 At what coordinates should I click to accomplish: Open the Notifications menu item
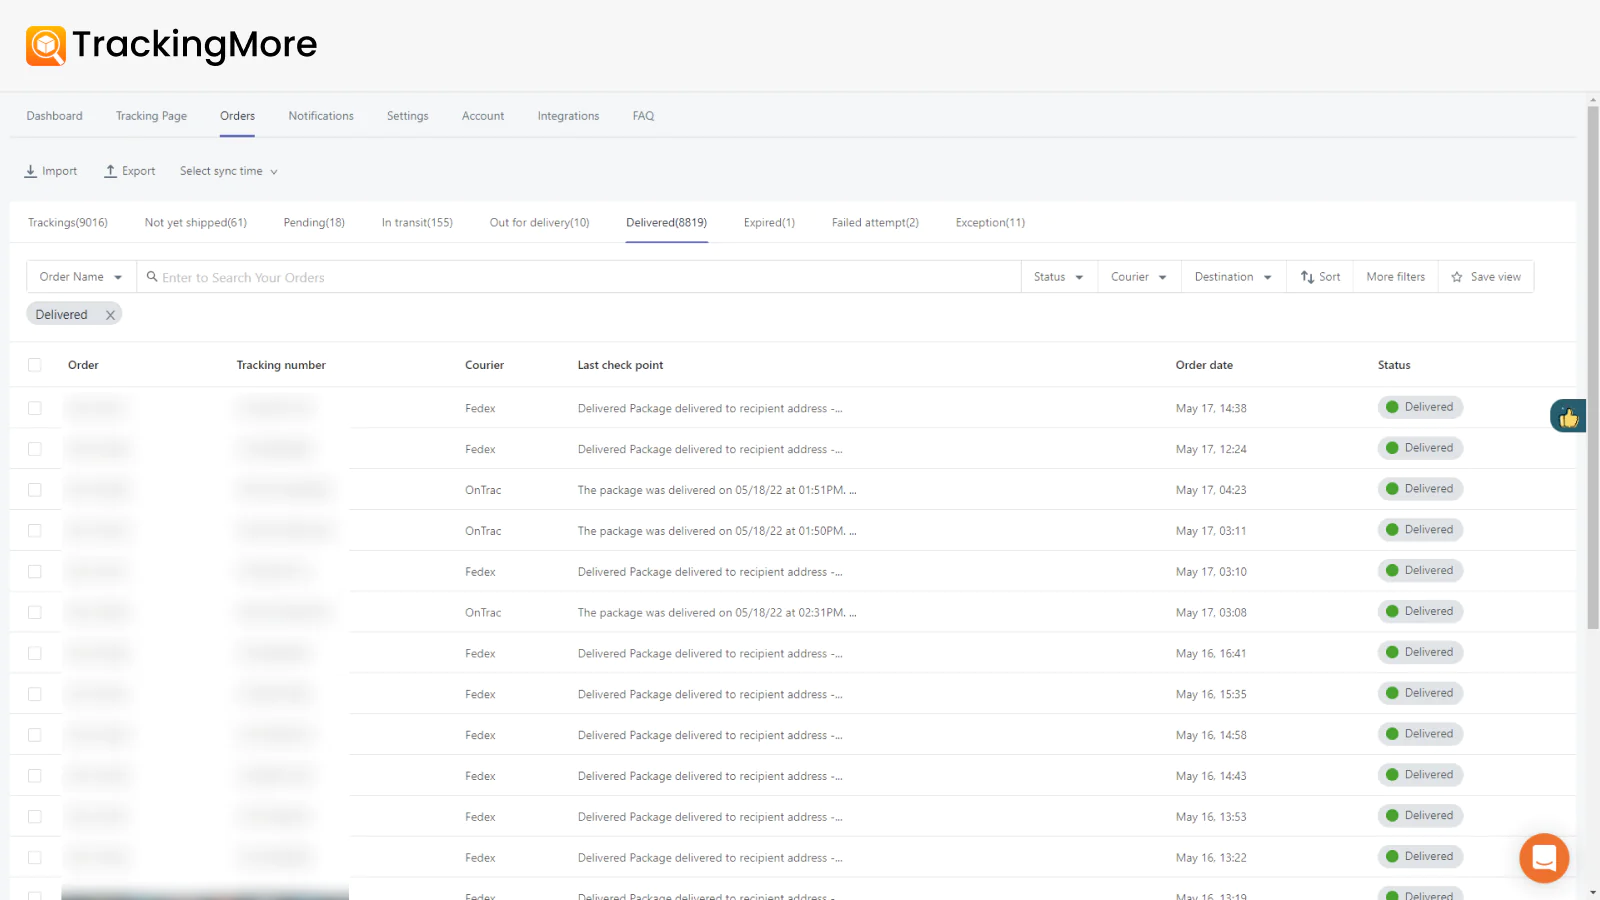pyautogui.click(x=321, y=116)
